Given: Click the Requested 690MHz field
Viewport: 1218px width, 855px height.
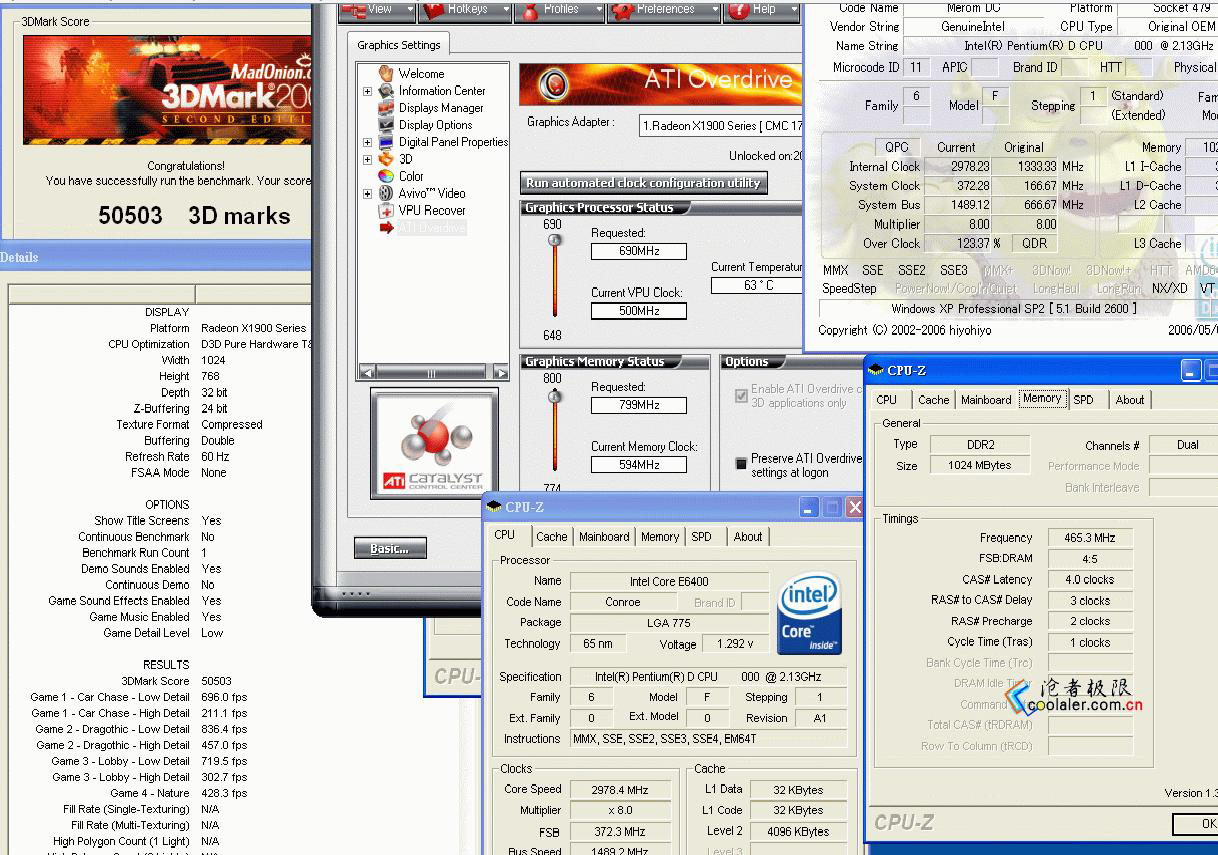Looking at the screenshot, I should 639,251.
